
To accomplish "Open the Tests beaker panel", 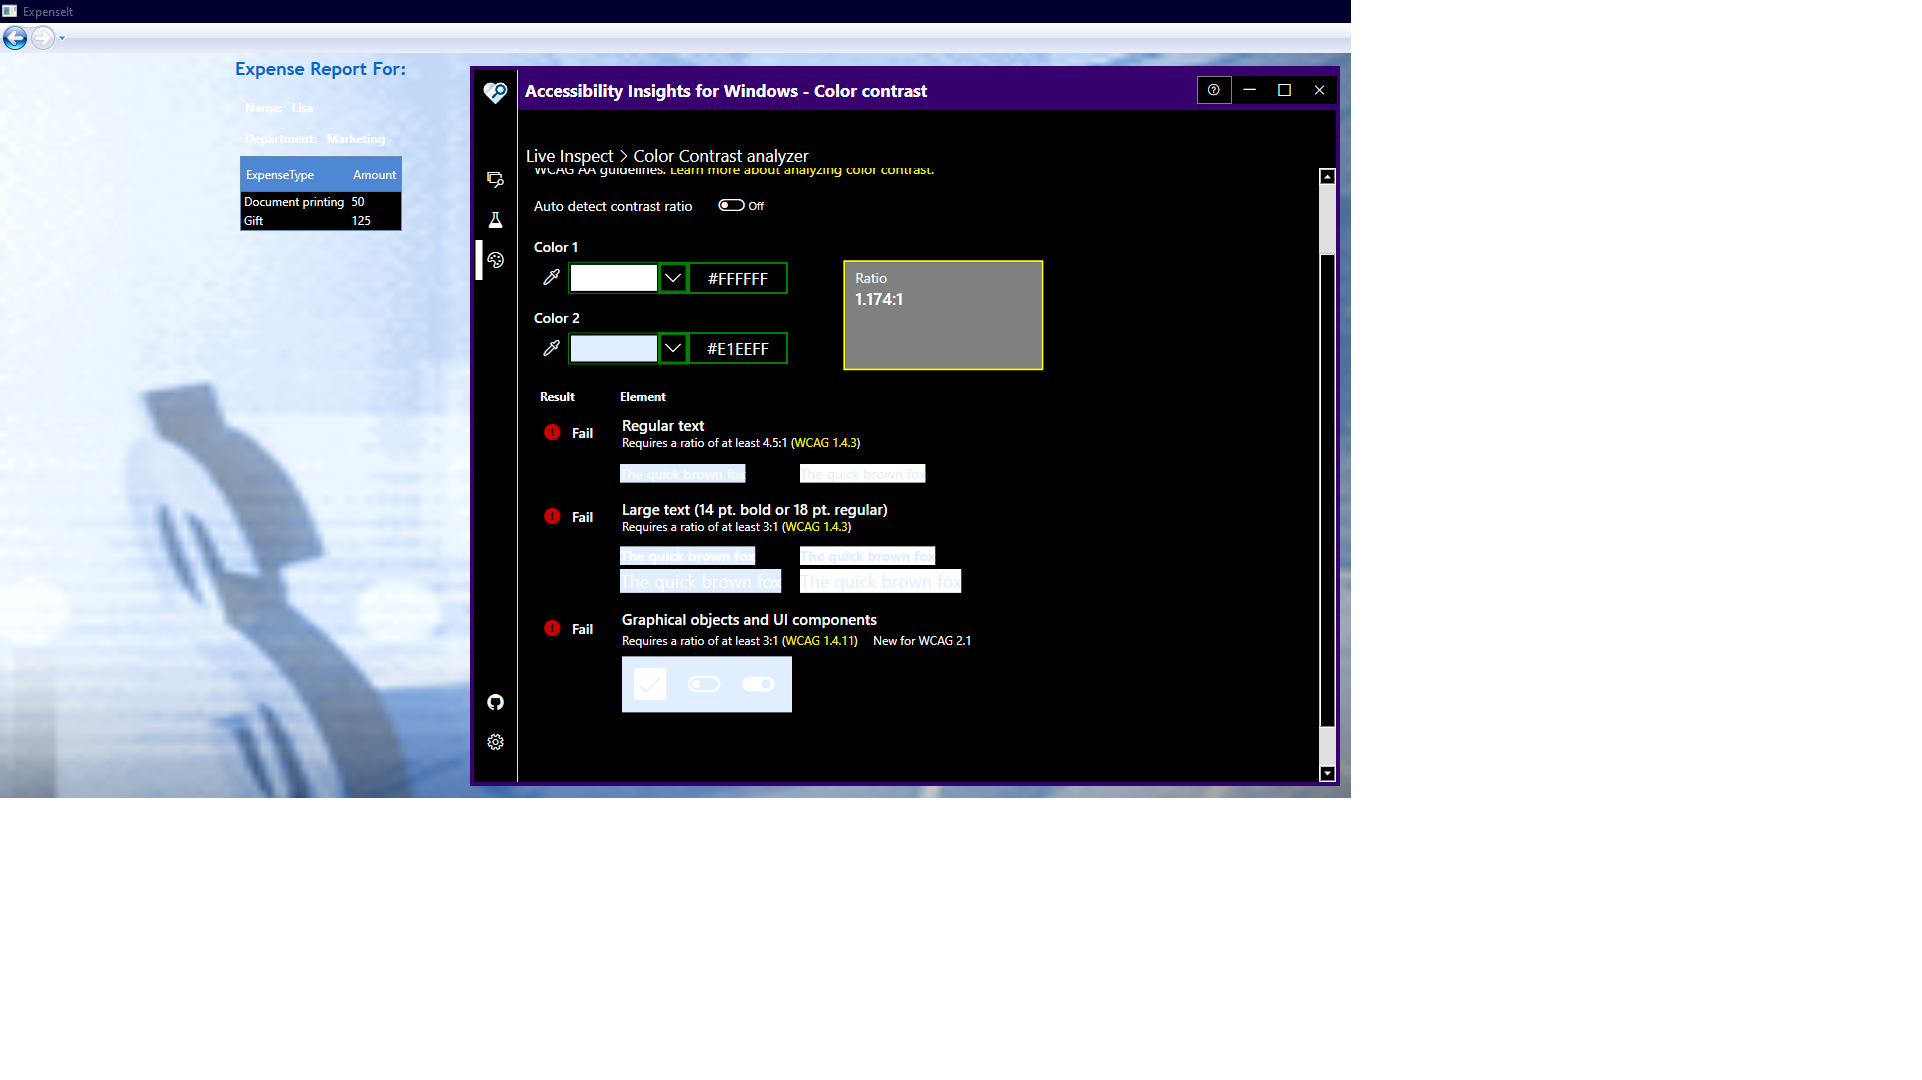I will tap(495, 220).
